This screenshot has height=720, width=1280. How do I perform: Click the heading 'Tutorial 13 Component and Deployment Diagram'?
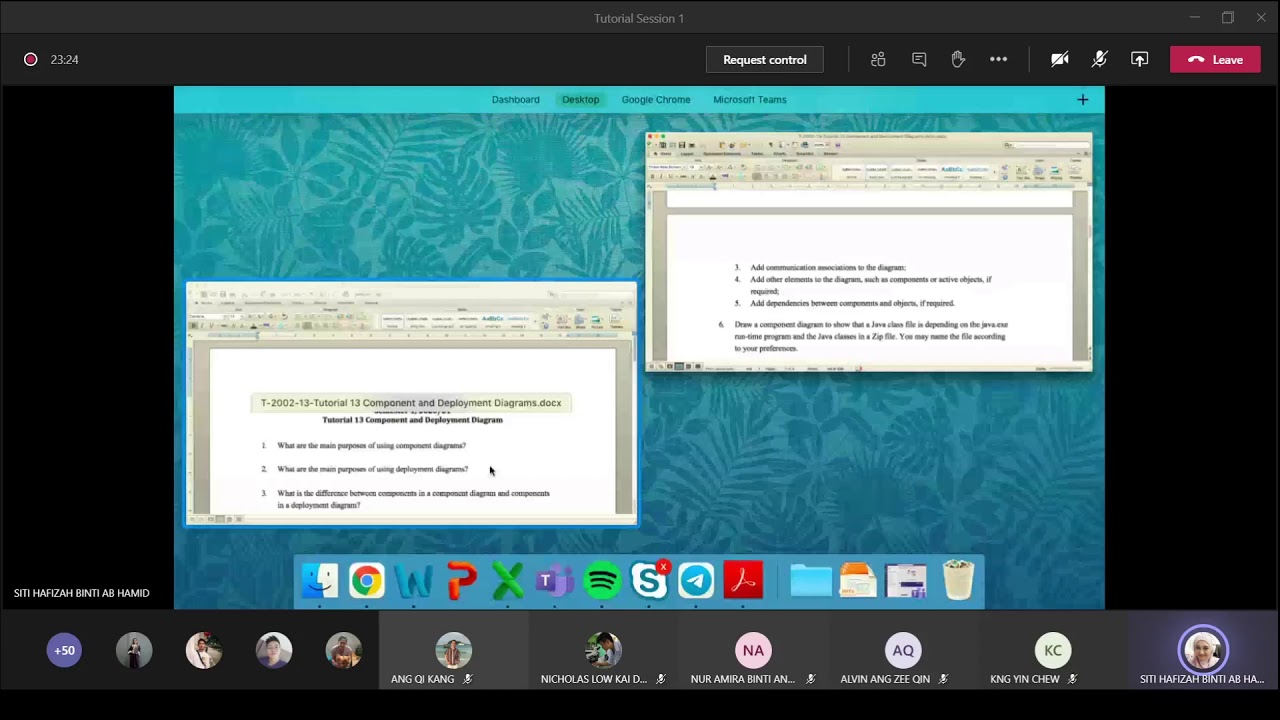click(x=412, y=420)
